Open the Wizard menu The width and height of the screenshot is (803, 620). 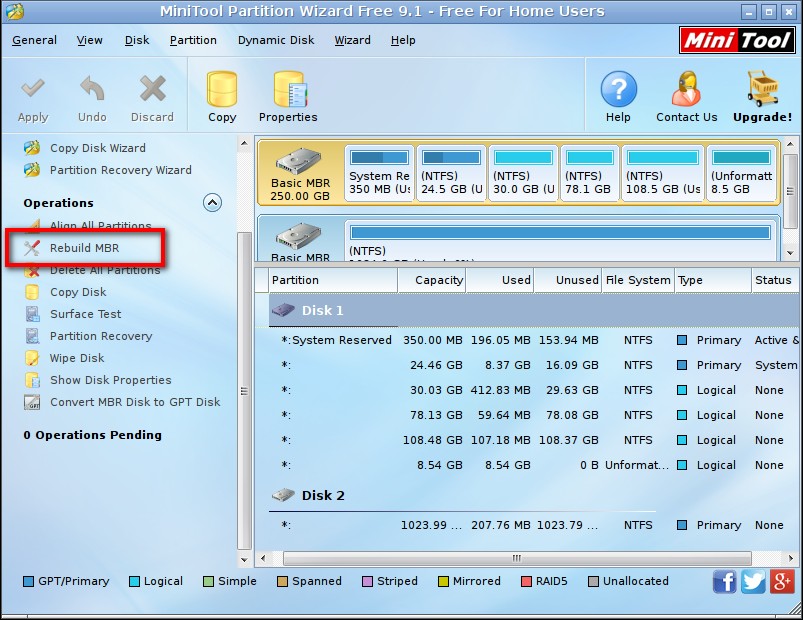pos(352,40)
